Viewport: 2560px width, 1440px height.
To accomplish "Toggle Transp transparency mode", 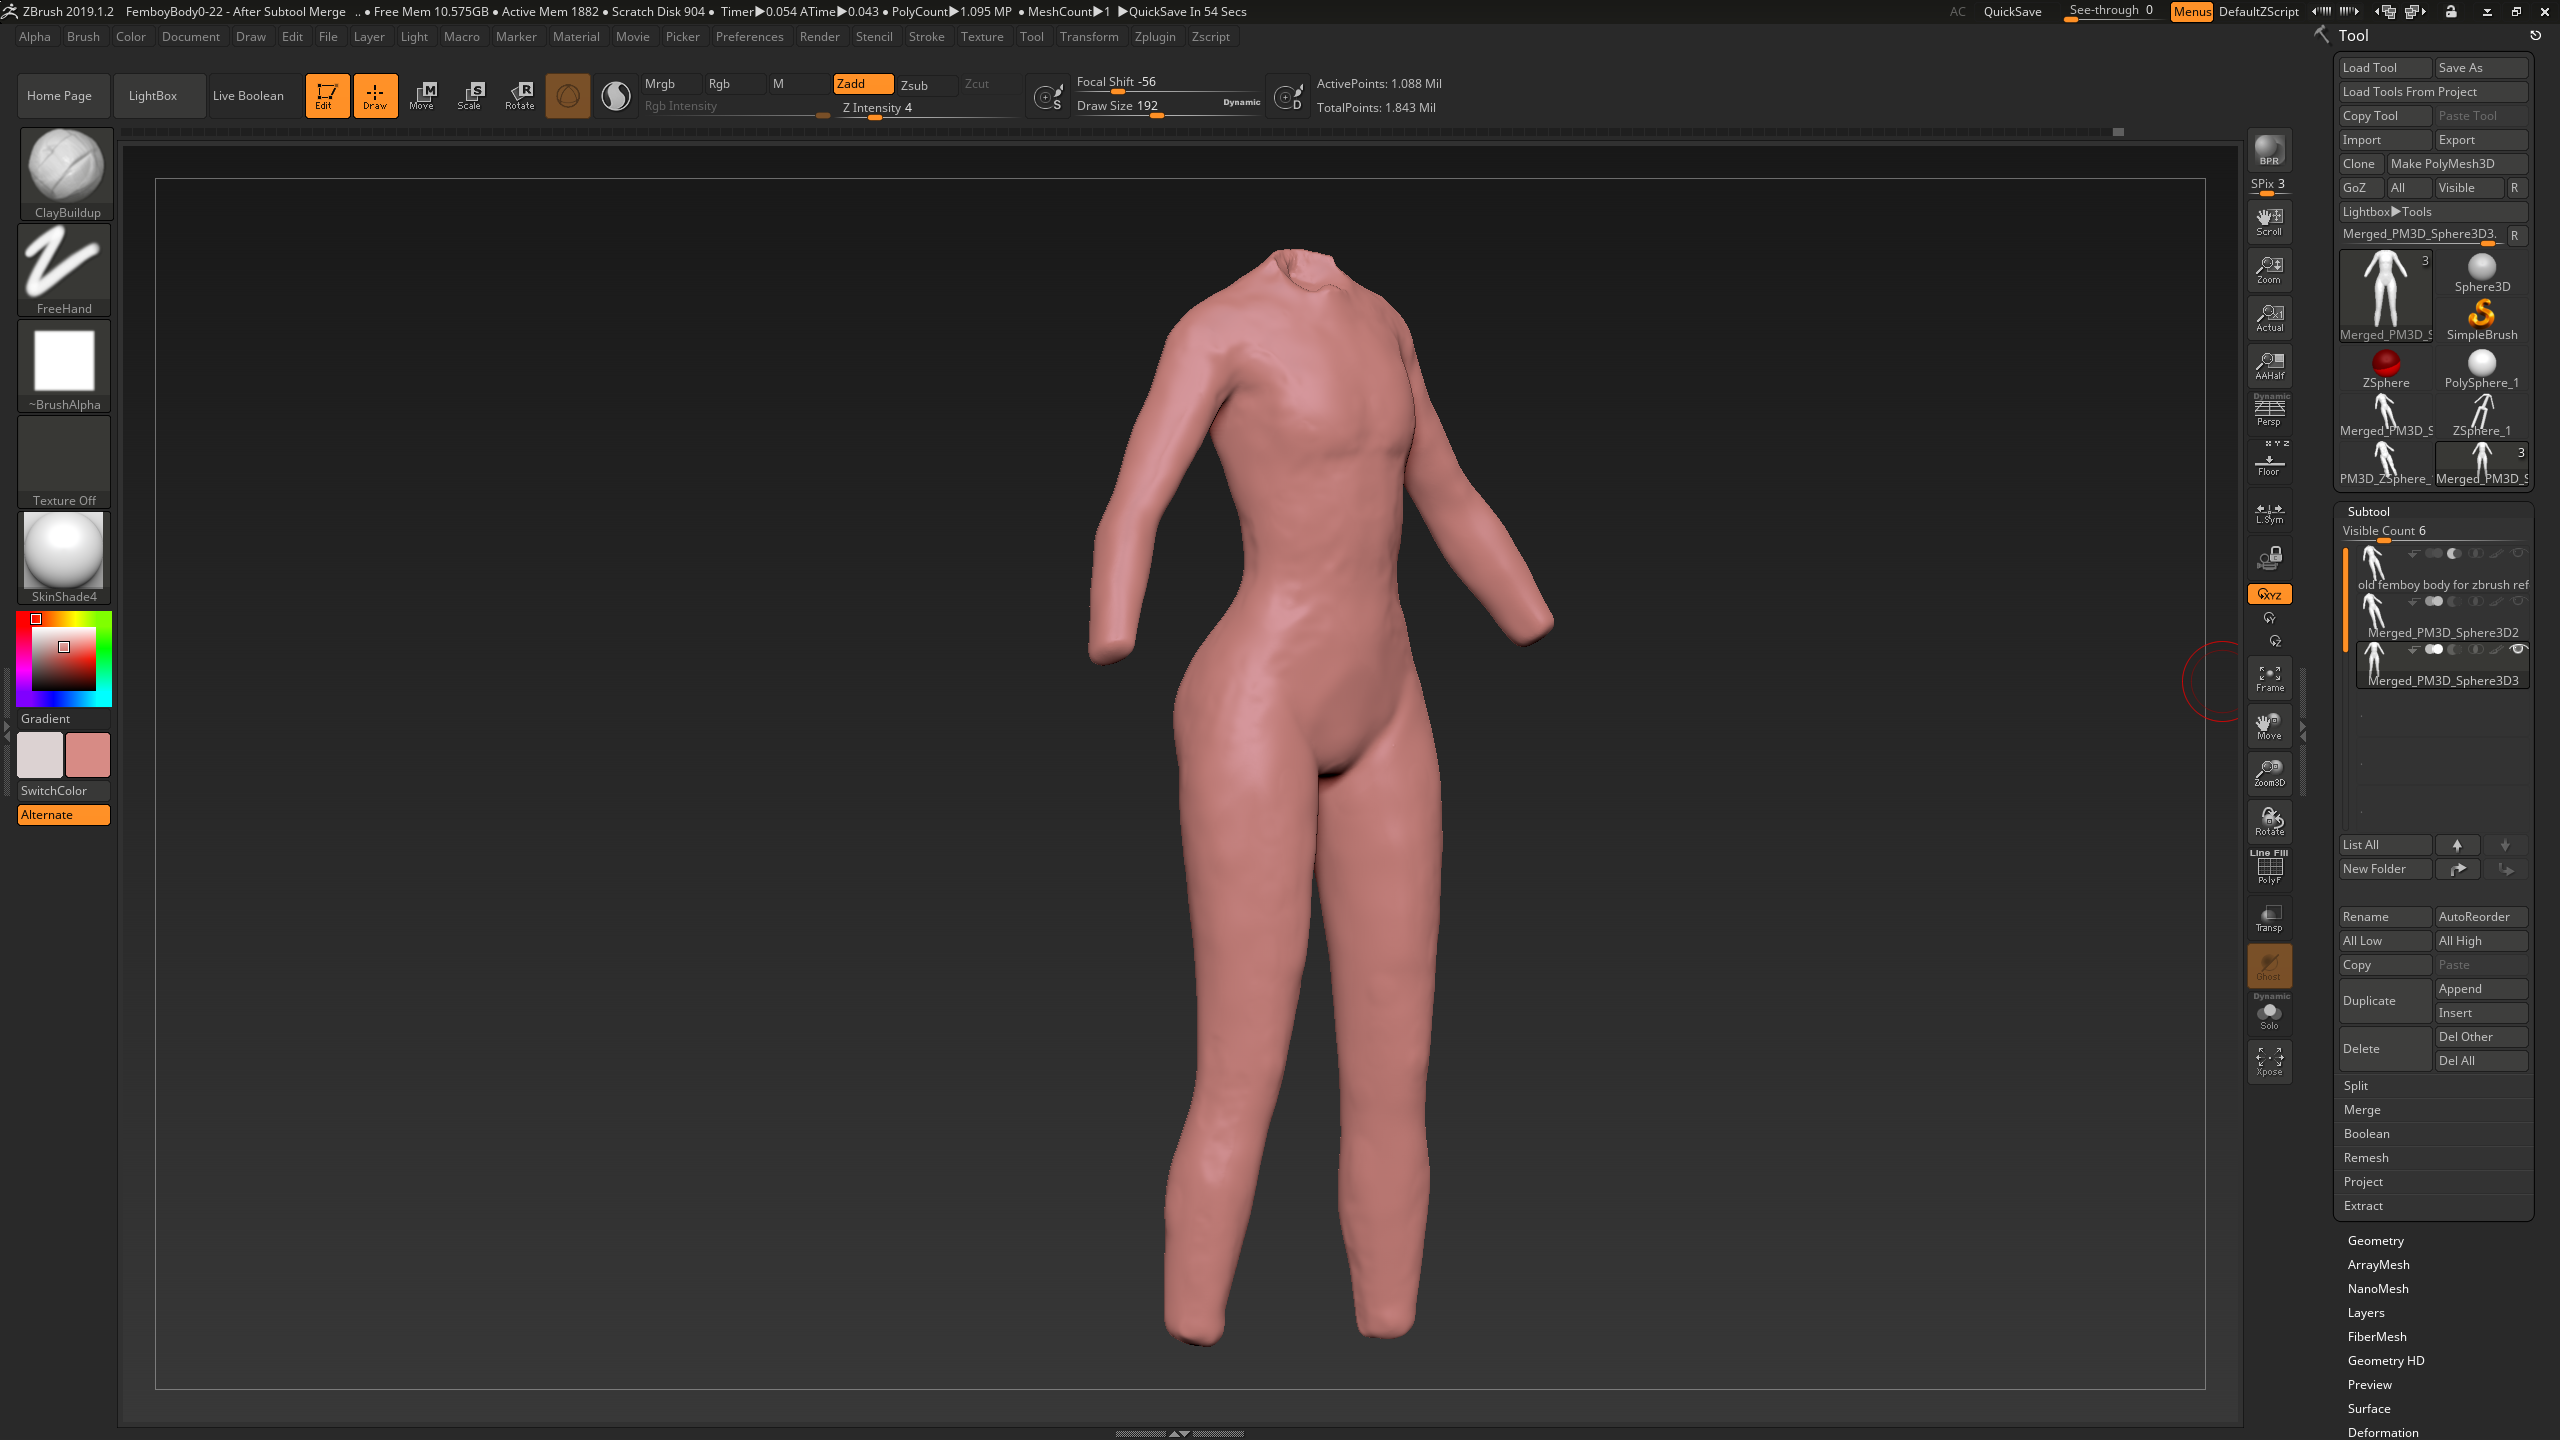I will click(x=2269, y=918).
